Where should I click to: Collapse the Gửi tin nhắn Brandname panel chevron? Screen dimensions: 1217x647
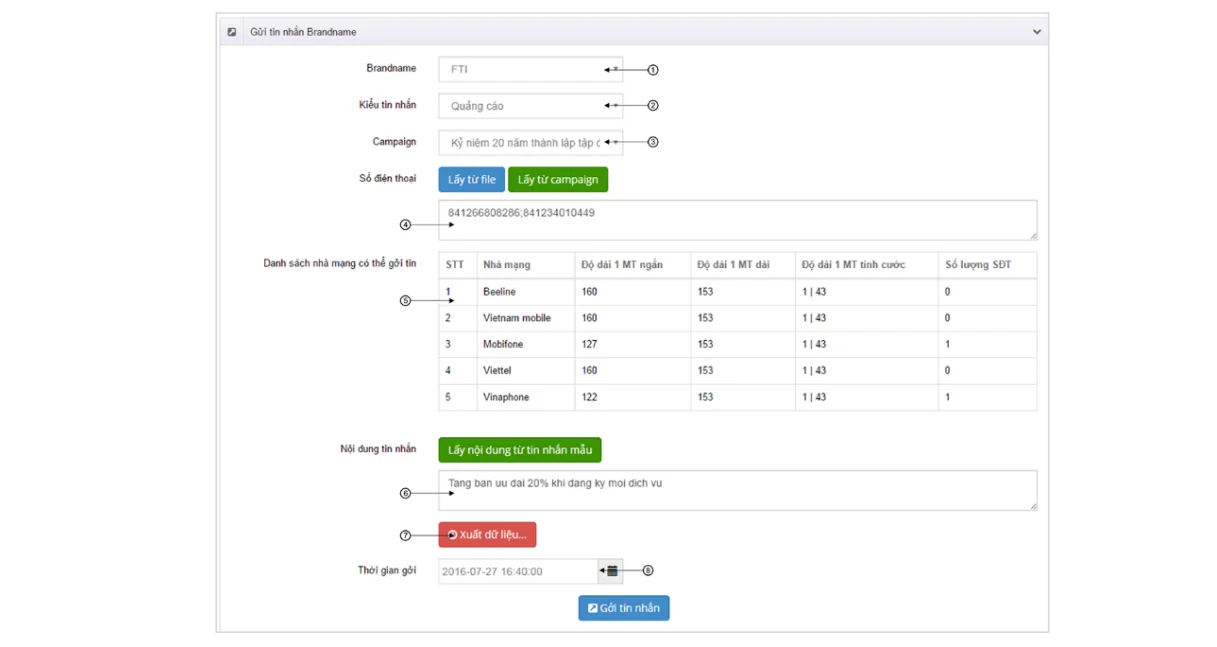(1036, 32)
